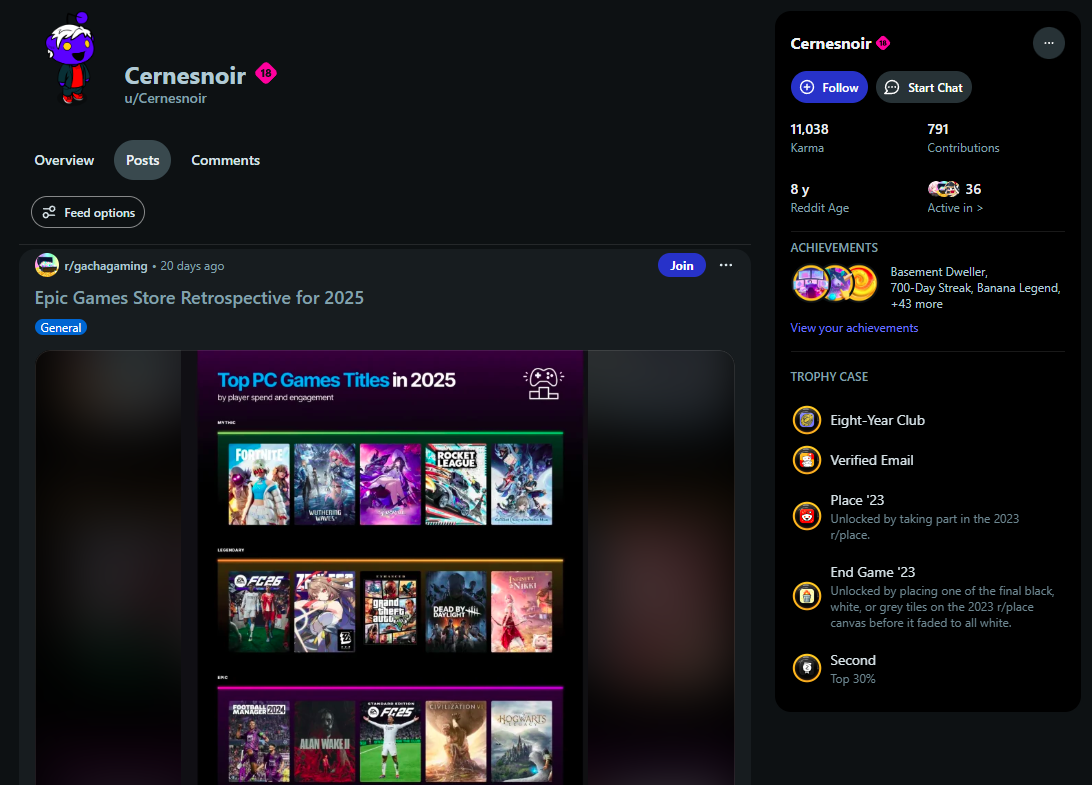Image resolution: width=1092 pixels, height=785 pixels.
Task: Click the Second trophy icon
Action: point(806,668)
